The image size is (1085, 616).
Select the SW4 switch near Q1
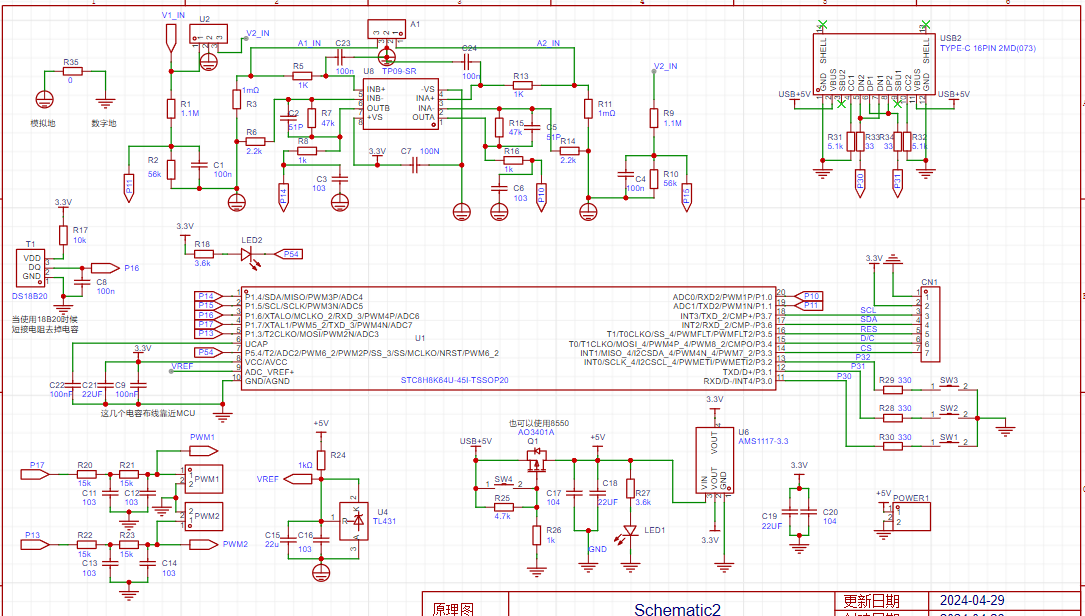503,487
